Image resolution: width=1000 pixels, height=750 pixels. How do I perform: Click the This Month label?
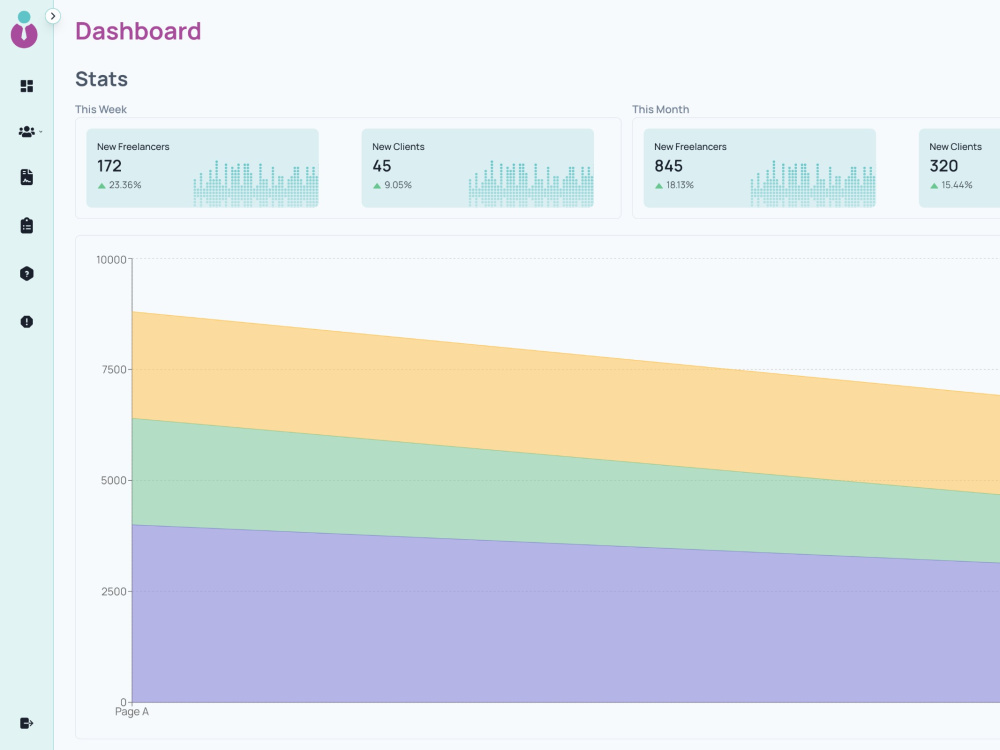(x=661, y=109)
